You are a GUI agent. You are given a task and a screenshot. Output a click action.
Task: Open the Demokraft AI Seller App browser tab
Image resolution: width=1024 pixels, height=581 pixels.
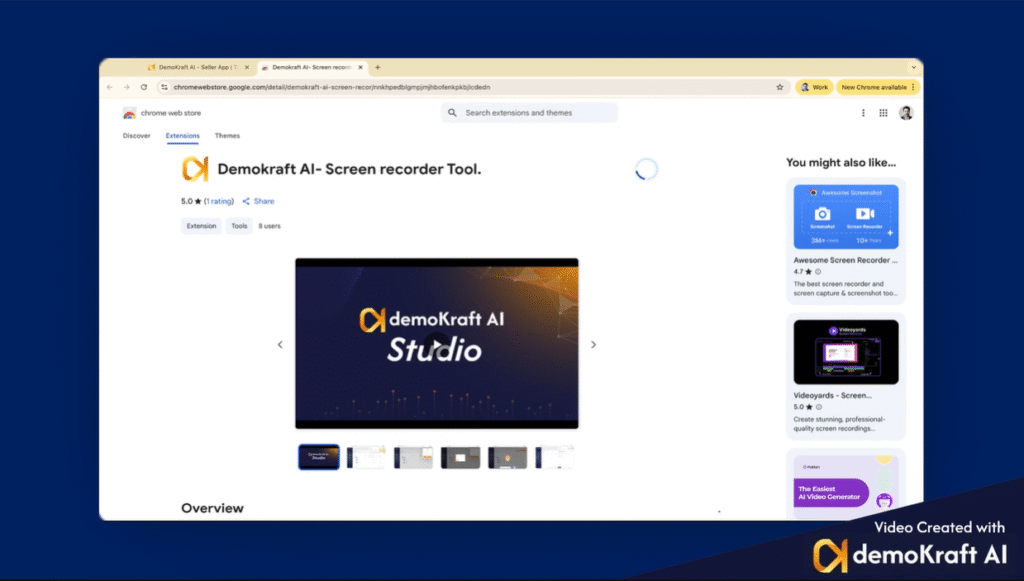pos(196,67)
